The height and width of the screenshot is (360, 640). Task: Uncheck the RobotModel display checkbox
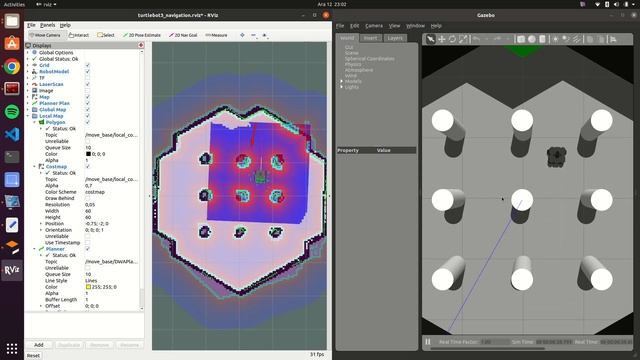click(x=87, y=71)
